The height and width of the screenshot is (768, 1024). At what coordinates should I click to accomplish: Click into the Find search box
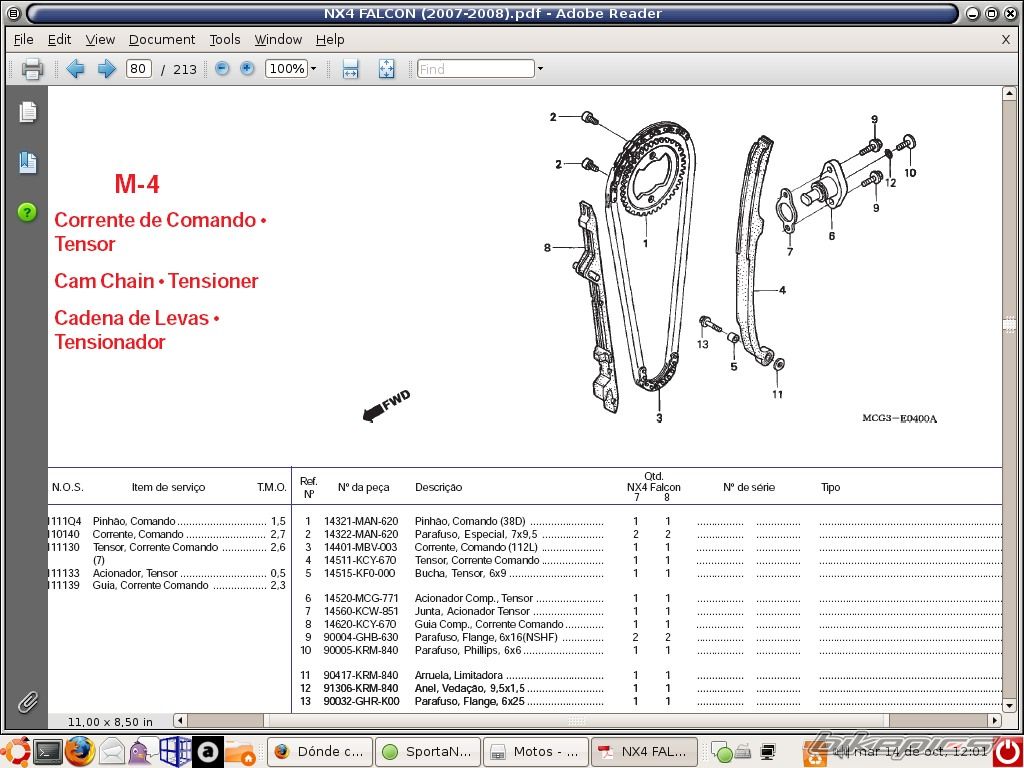[x=475, y=69]
